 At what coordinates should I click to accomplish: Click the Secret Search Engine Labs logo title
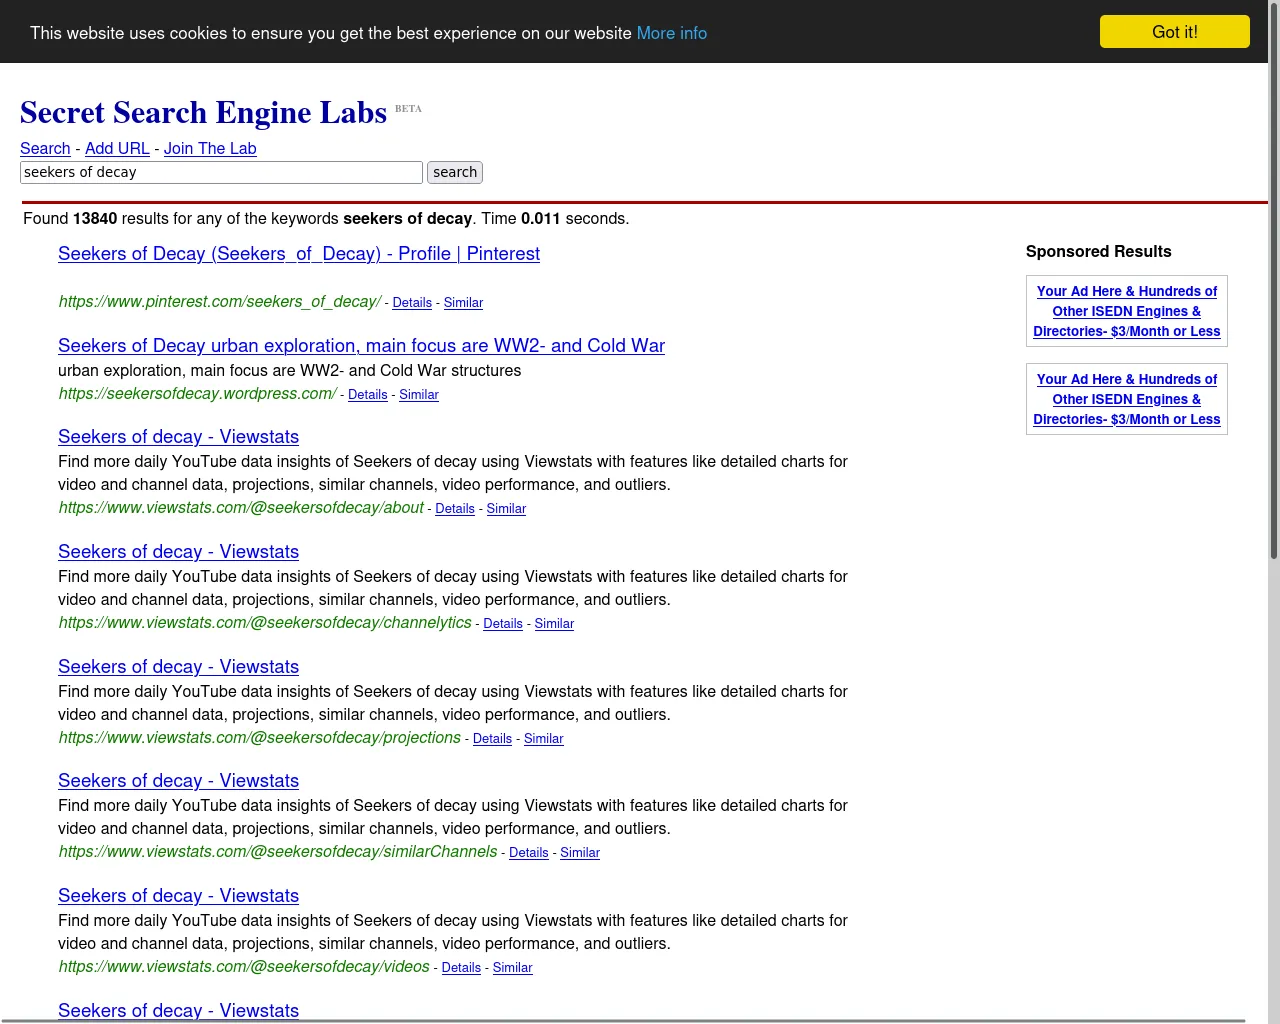(x=203, y=112)
